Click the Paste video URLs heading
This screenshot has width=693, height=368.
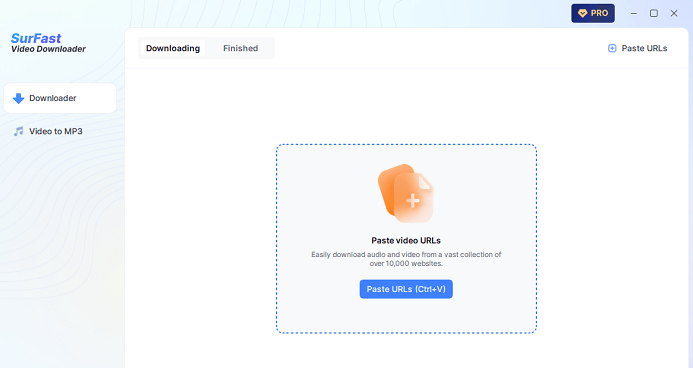click(406, 240)
